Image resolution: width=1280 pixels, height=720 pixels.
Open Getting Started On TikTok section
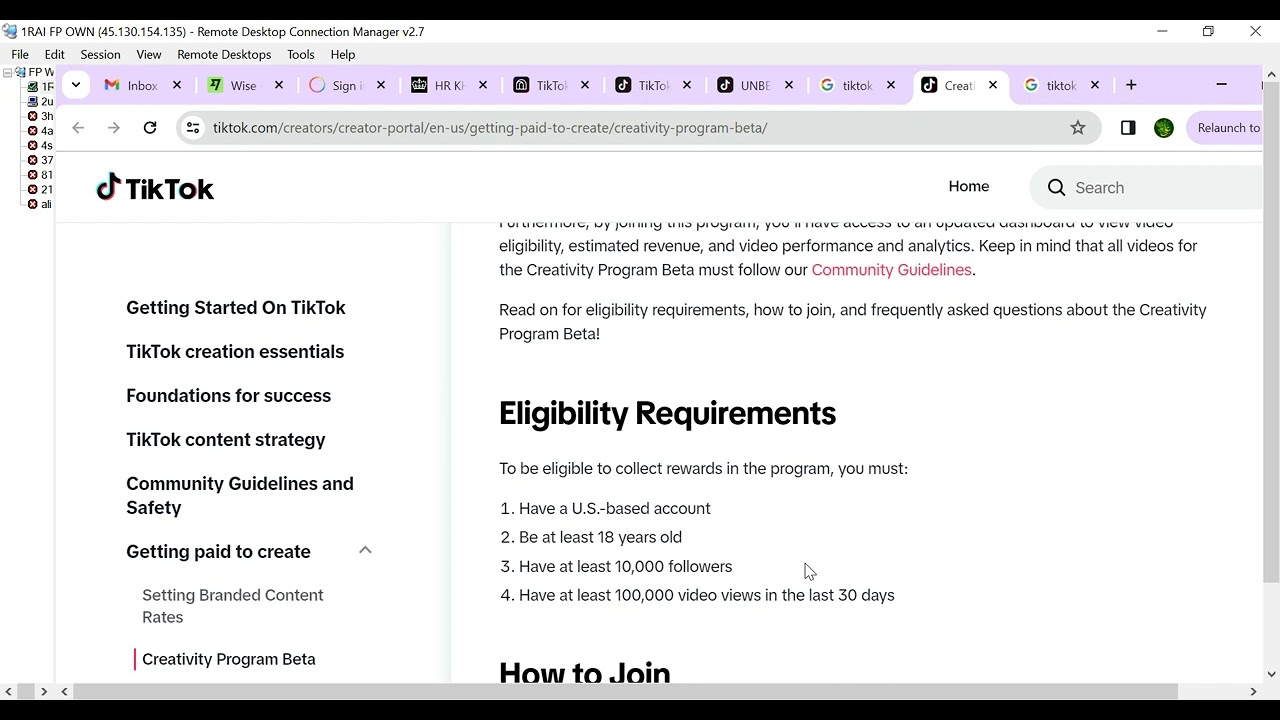point(236,308)
